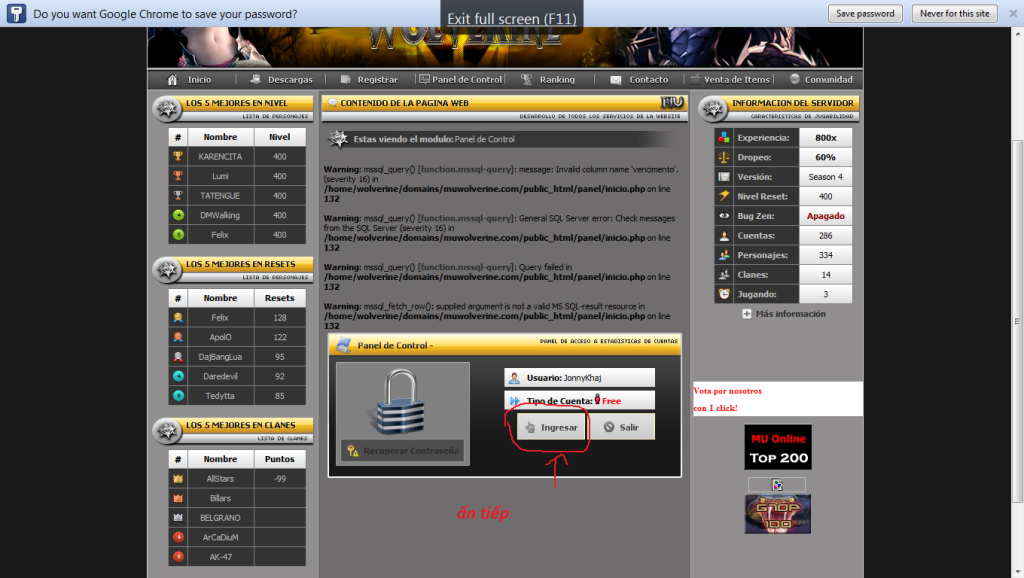This screenshot has width=1024, height=578.
Task: Open the GTOP 100 banner
Action: [778, 514]
